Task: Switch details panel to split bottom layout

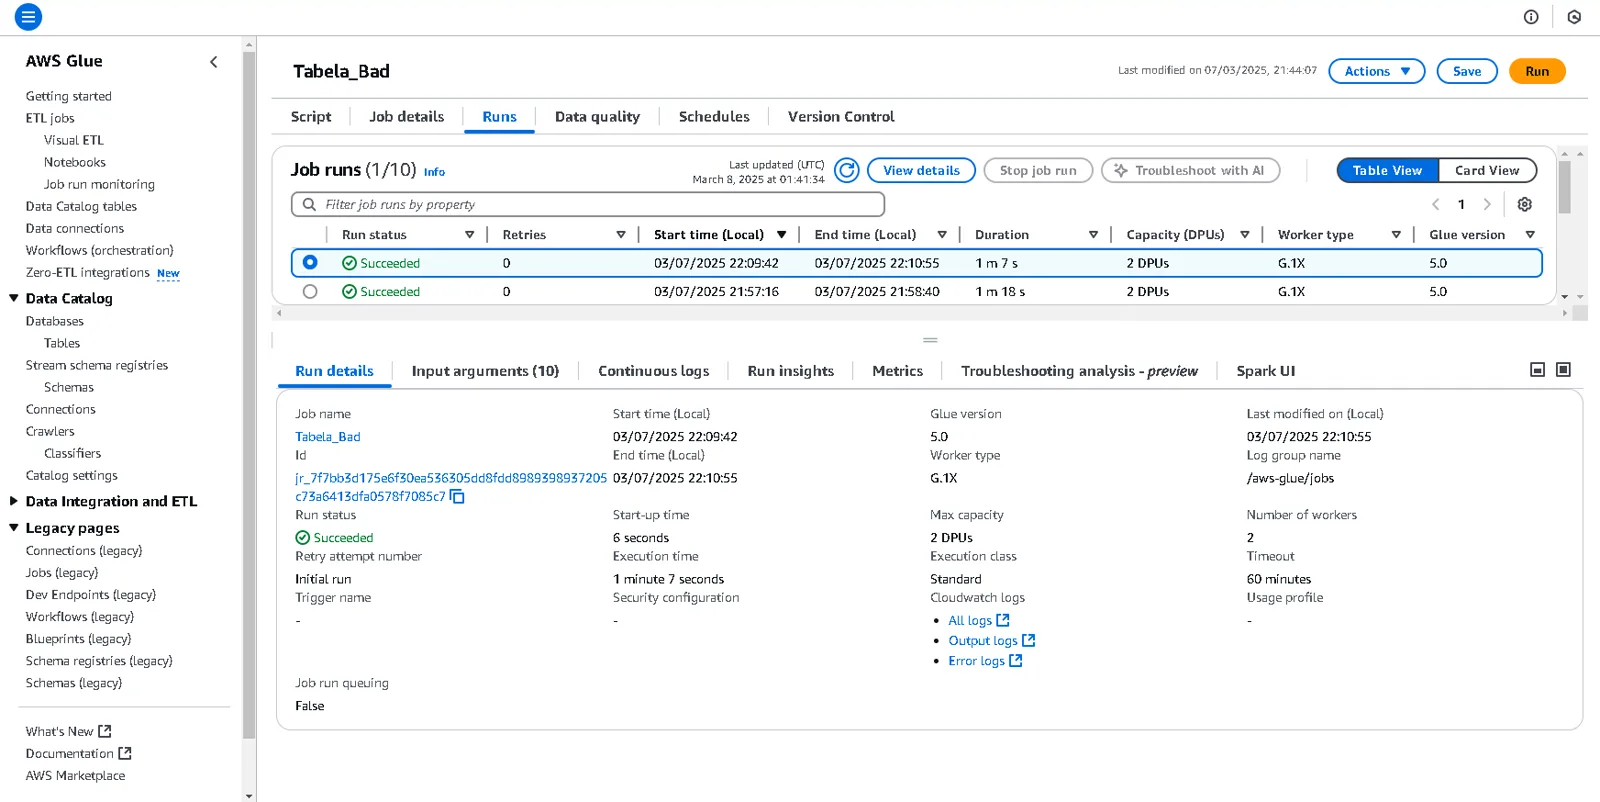Action: click(x=1538, y=370)
